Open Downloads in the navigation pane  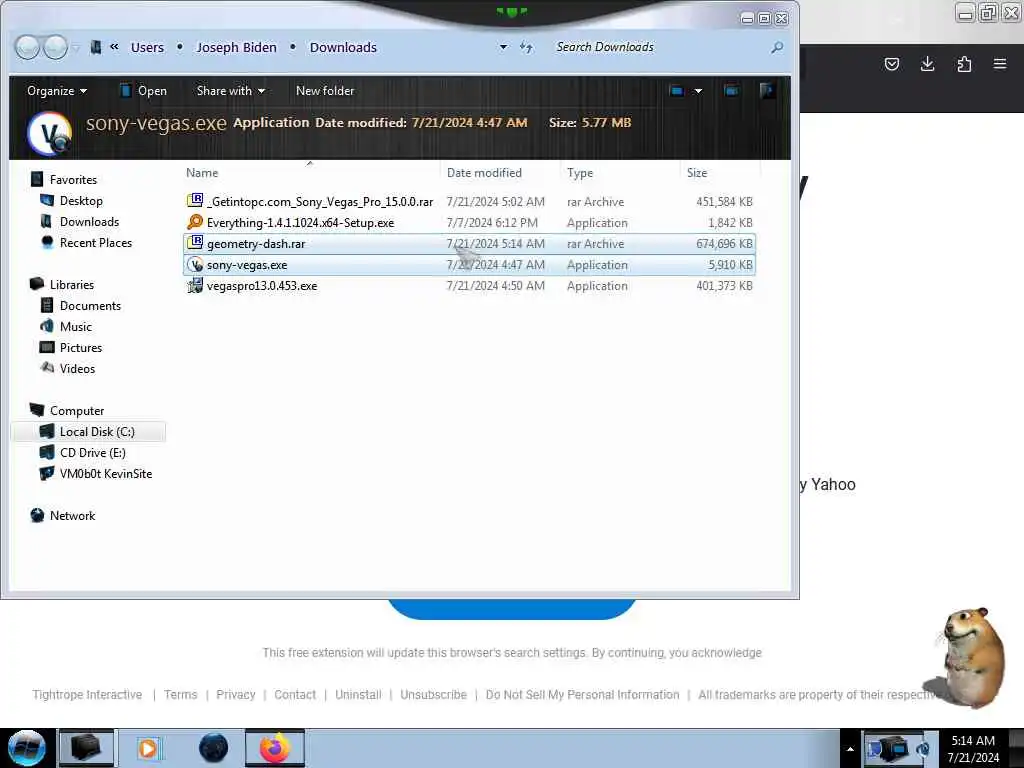(x=89, y=221)
